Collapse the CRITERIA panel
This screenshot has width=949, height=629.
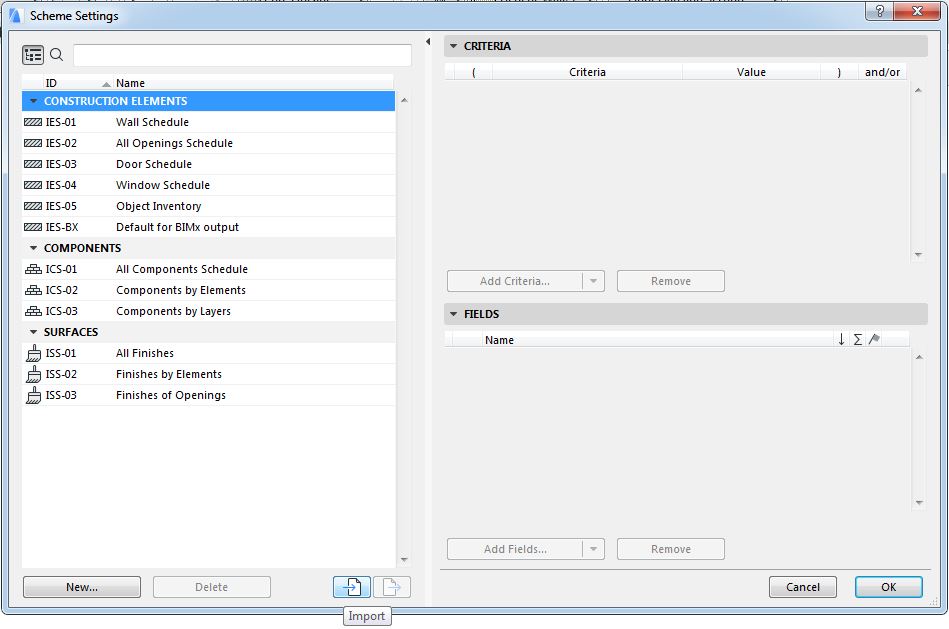click(x=453, y=46)
